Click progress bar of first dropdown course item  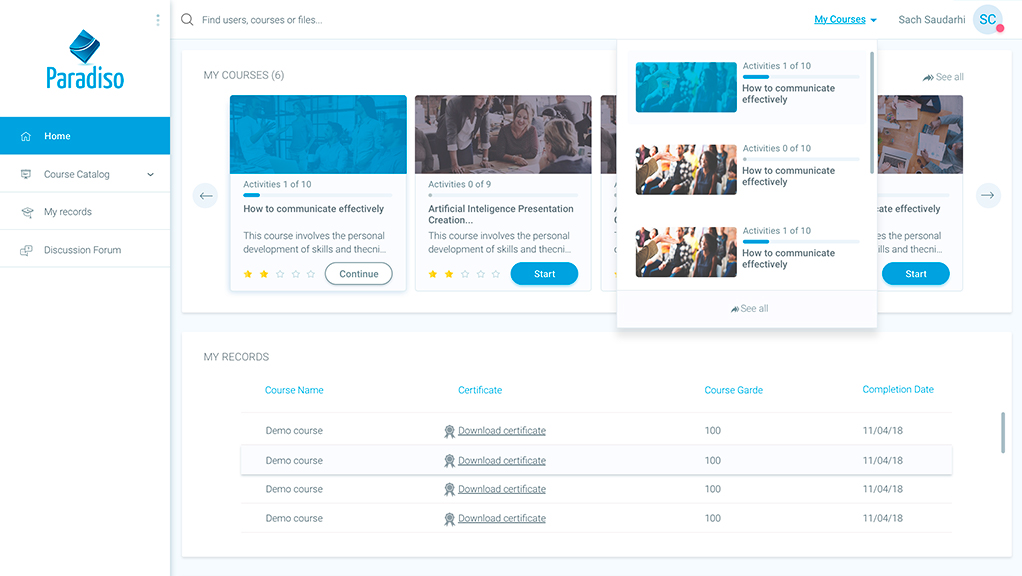click(801, 77)
